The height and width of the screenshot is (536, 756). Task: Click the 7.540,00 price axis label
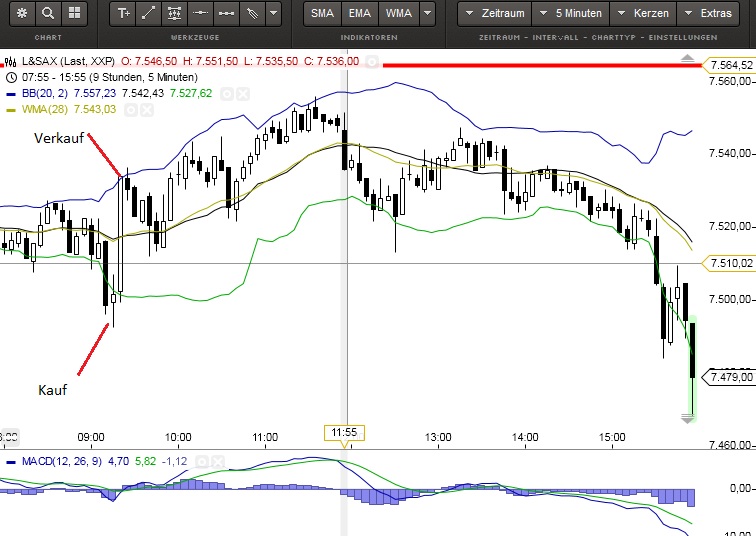coord(730,153)
